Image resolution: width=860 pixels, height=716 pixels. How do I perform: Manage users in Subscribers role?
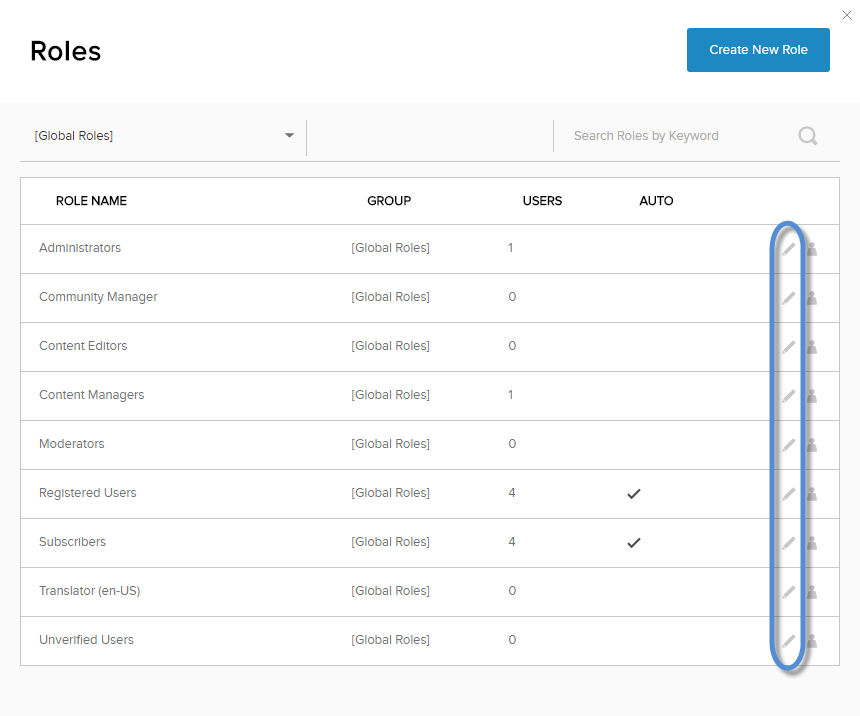point(812,543)
